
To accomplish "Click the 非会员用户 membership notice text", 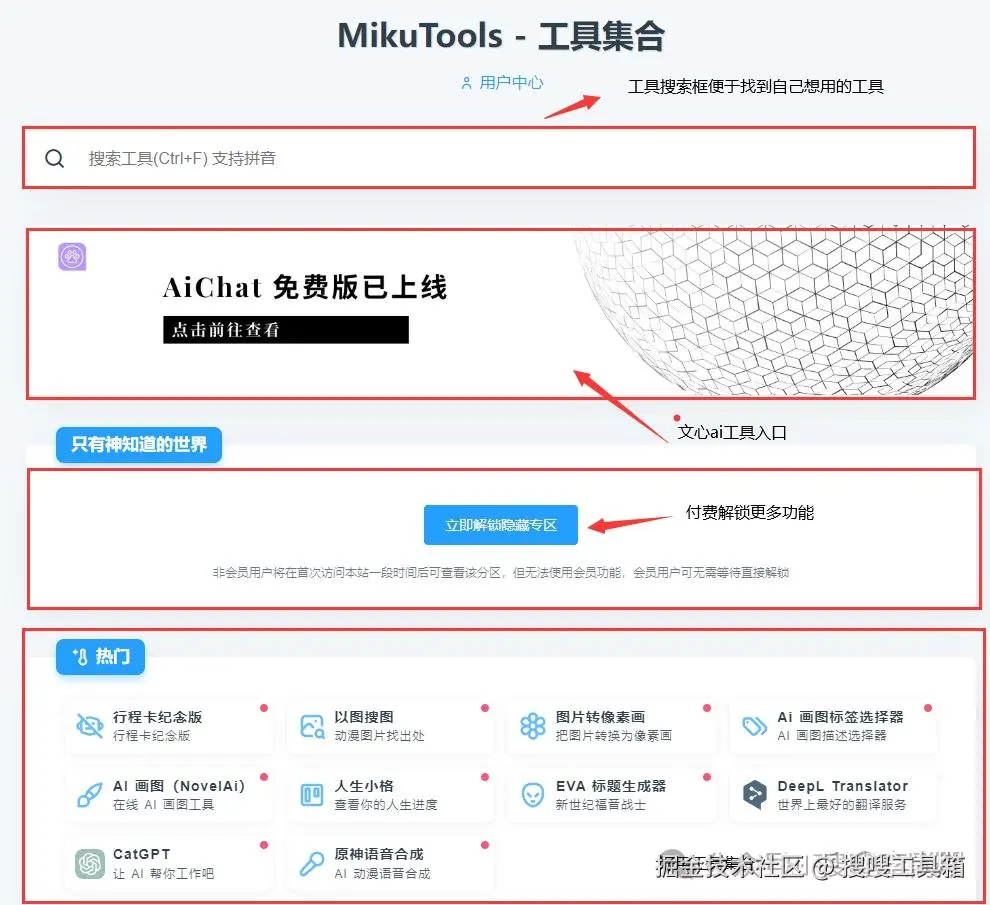I will (501, 573).
